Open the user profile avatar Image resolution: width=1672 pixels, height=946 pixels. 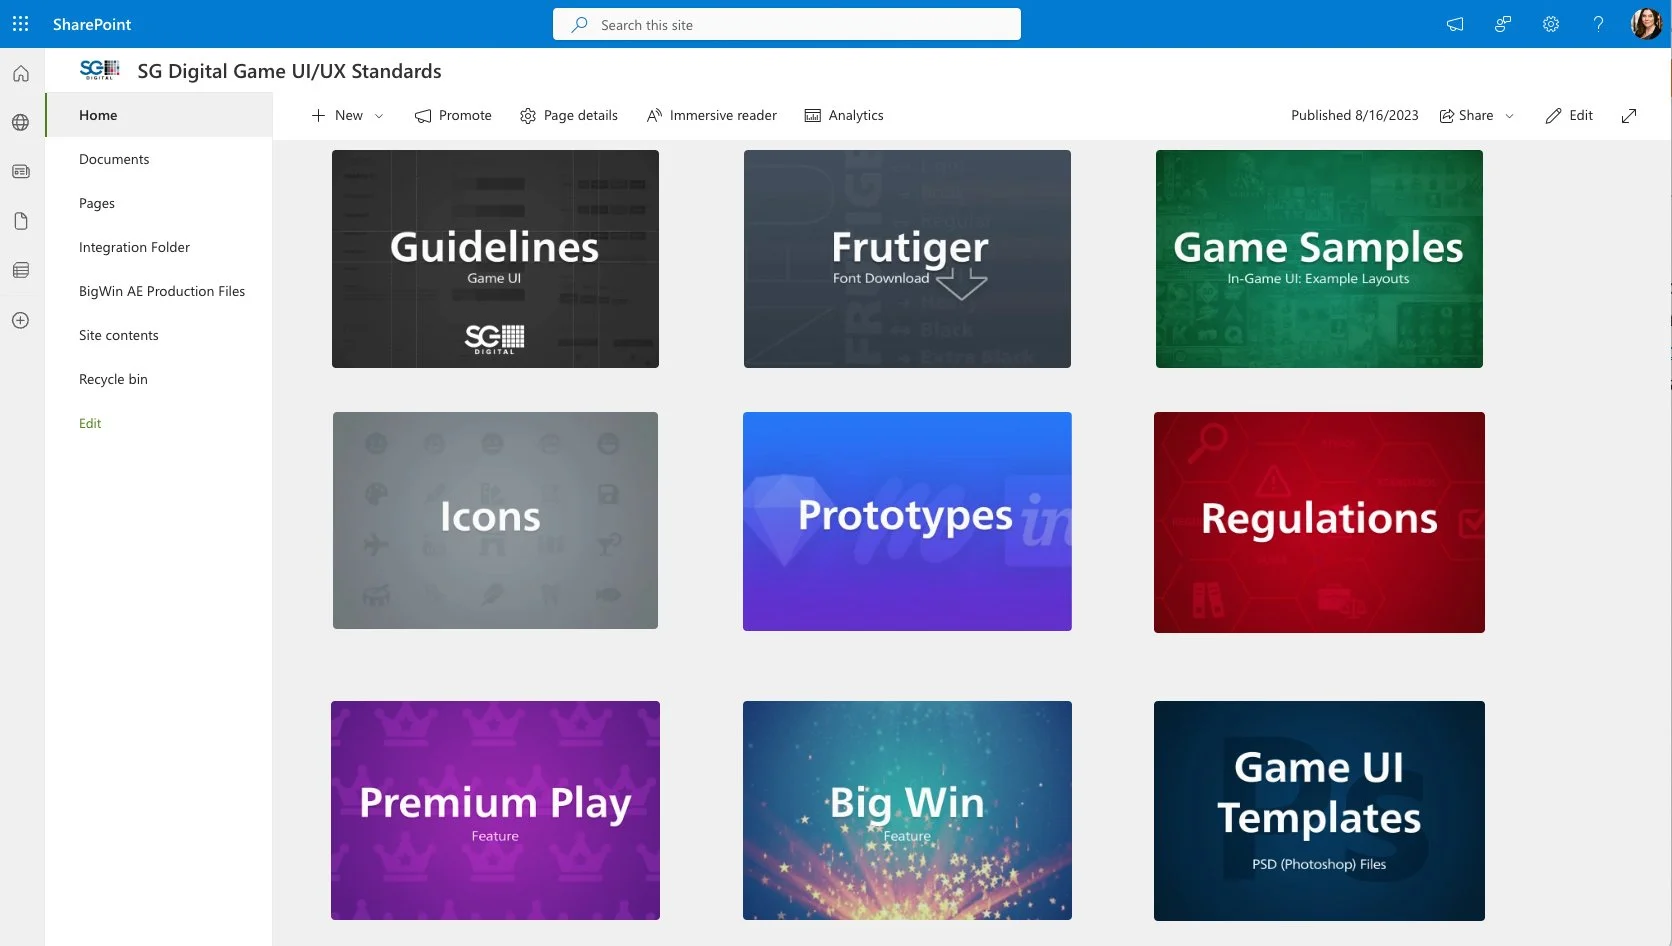[x=1646, y=24]
